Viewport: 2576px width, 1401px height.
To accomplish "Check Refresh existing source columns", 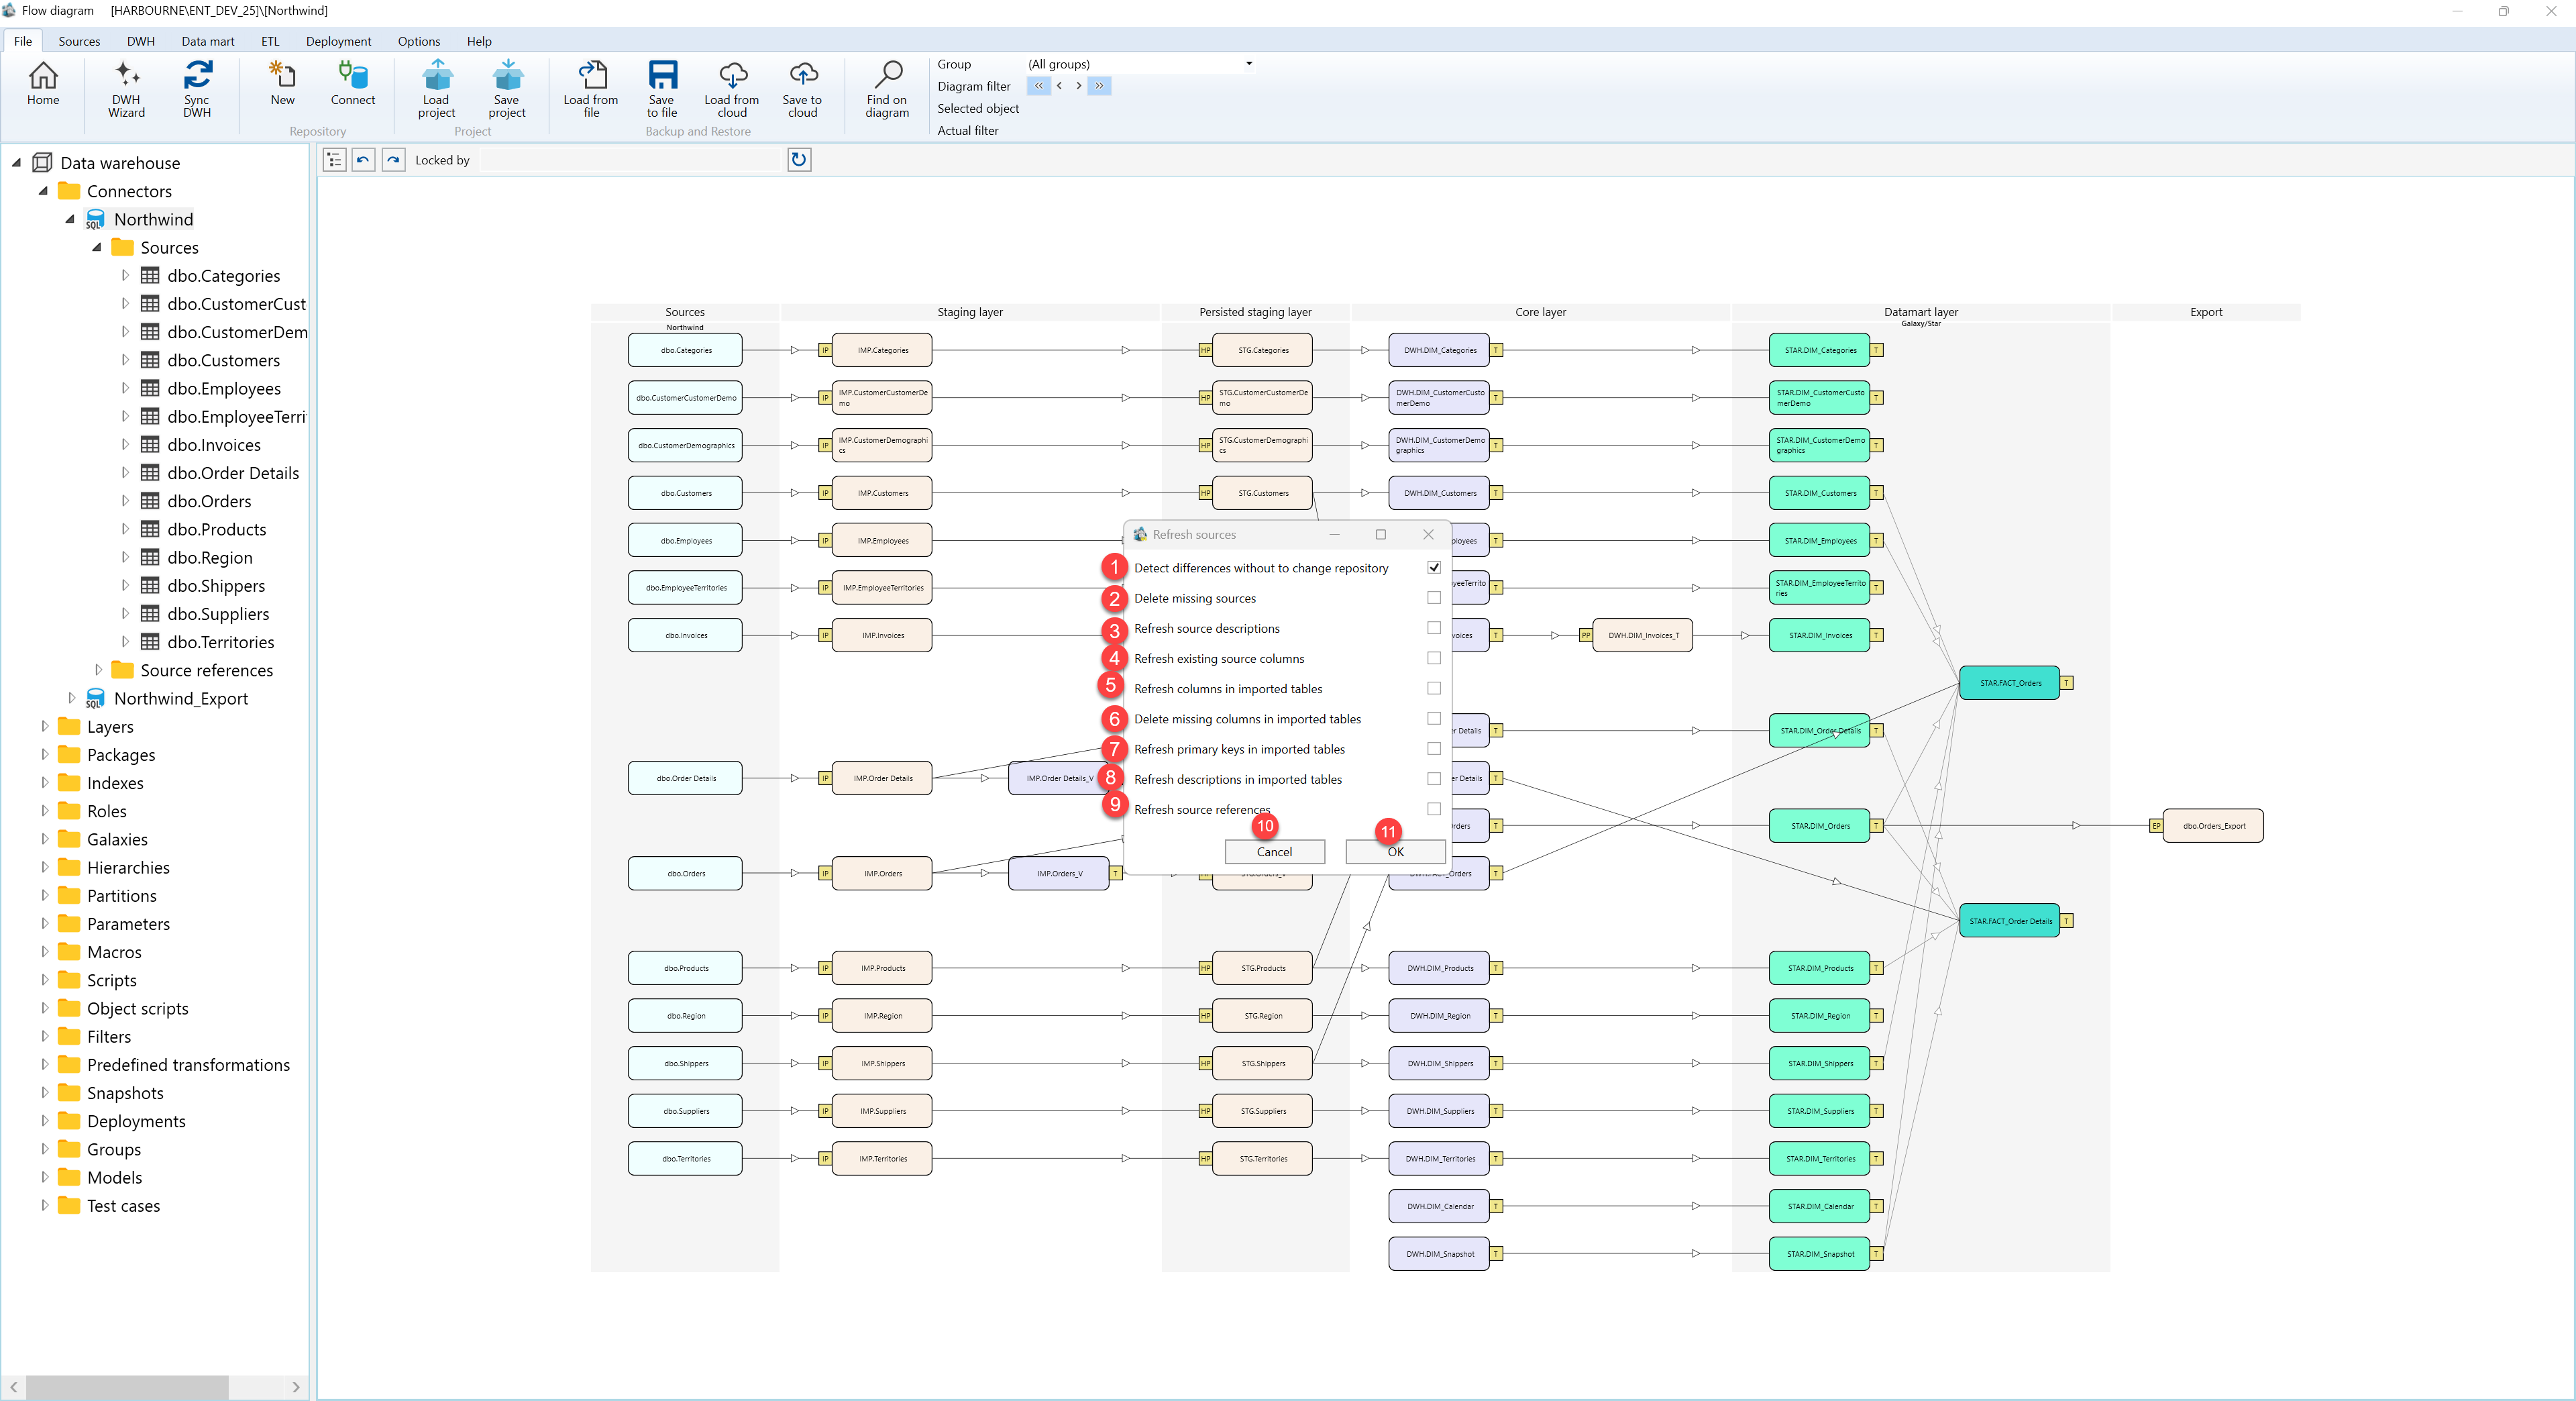I will (x=1433, y=658).
